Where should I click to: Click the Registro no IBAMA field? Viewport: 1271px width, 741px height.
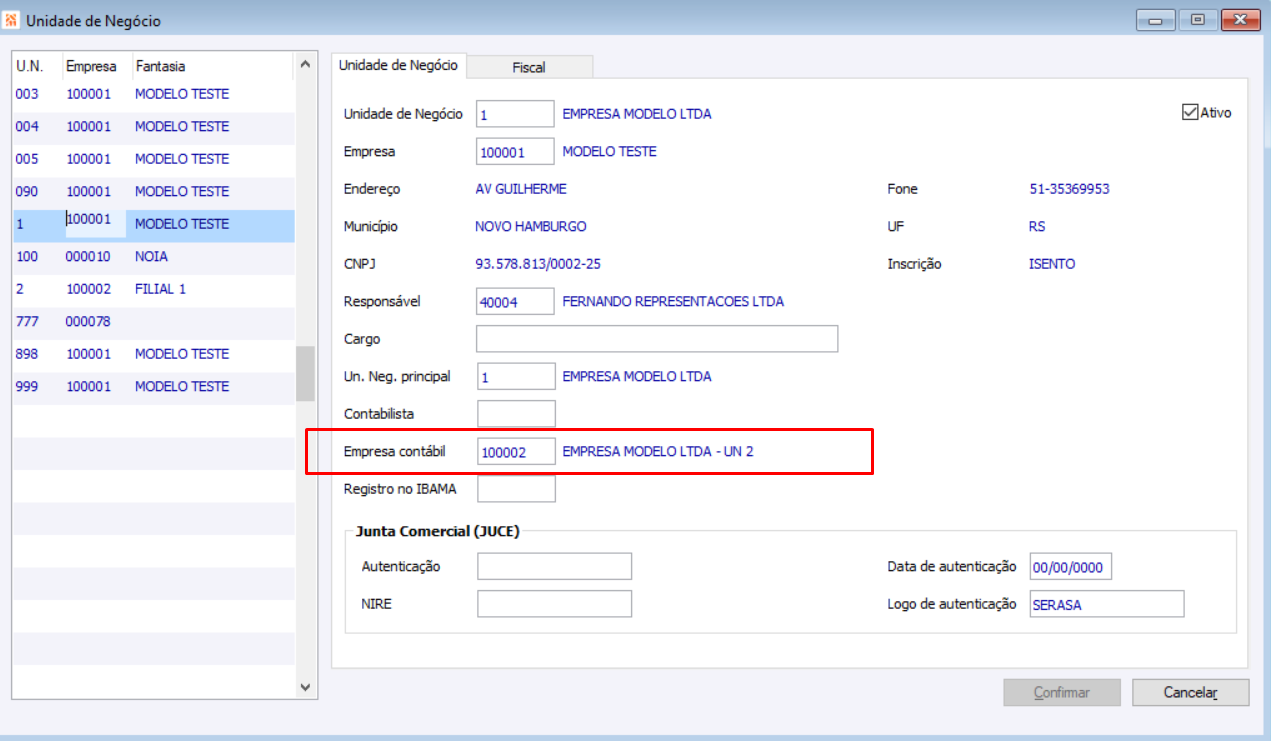(515, 489)
